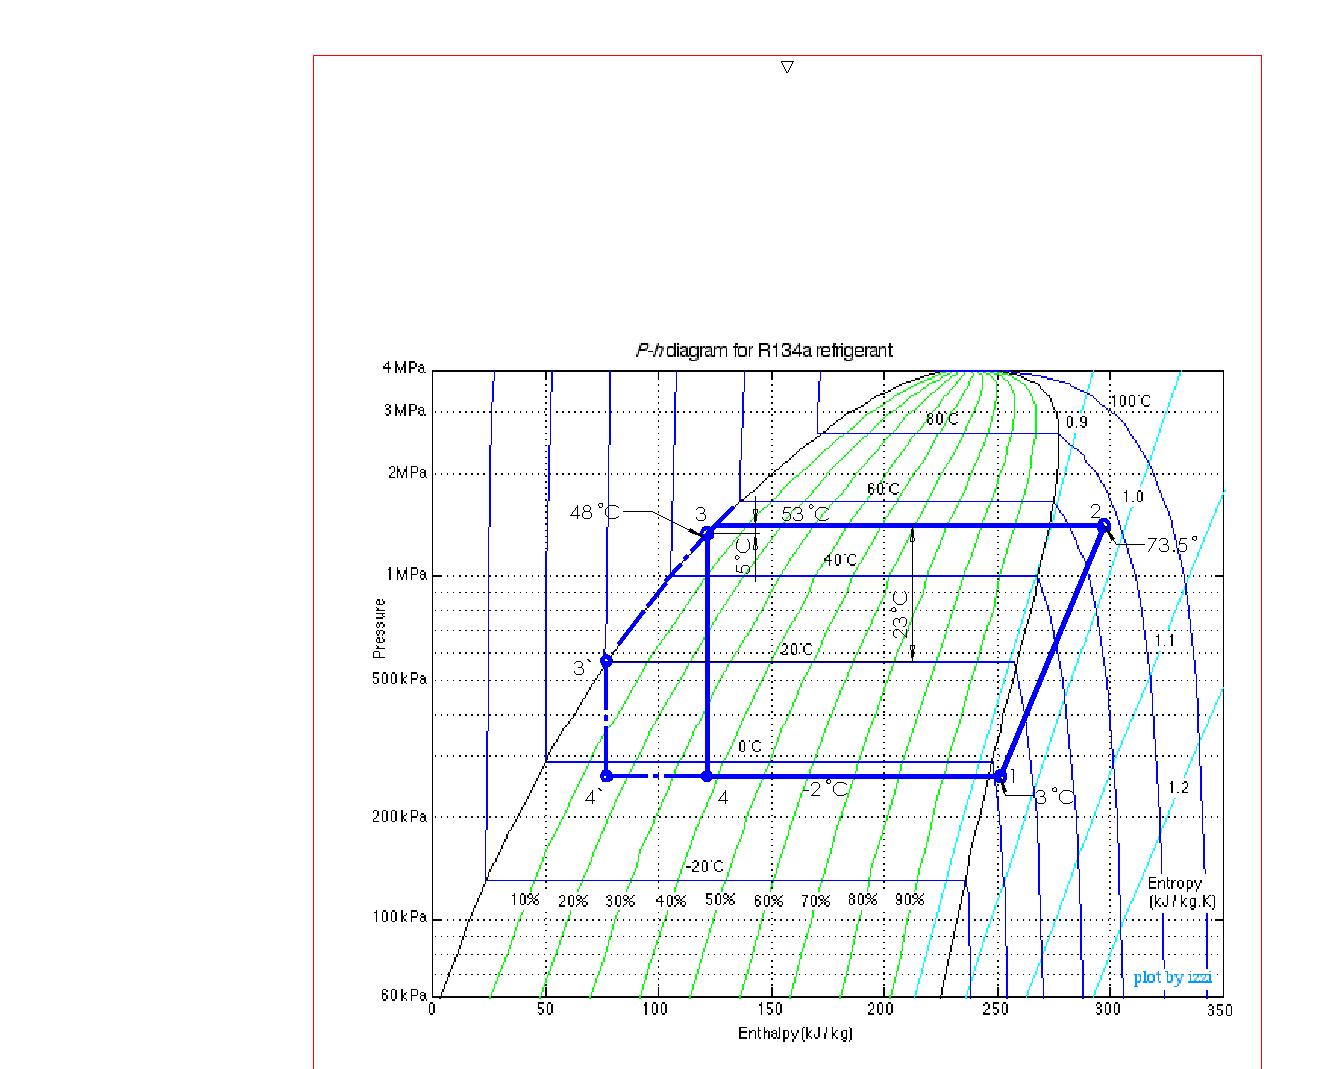
Task: Click the '100°C' isotherm label
Action: (1131, 401)
